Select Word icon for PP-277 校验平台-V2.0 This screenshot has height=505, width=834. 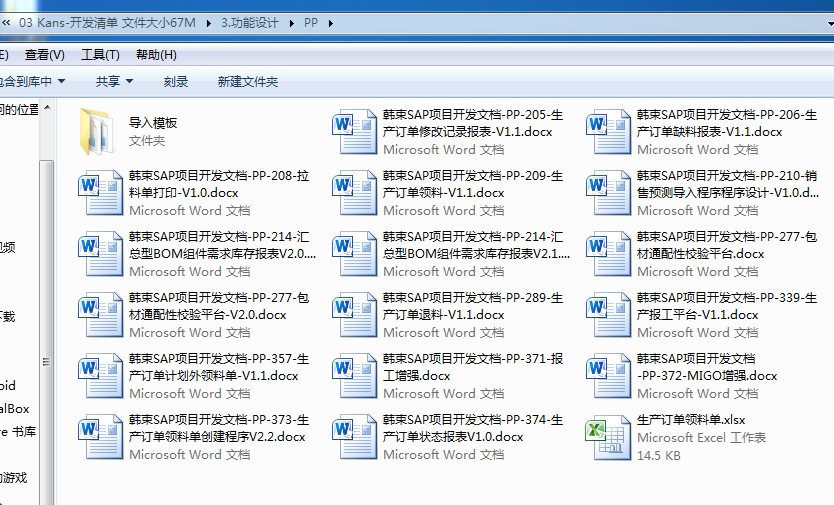point(101,314)
